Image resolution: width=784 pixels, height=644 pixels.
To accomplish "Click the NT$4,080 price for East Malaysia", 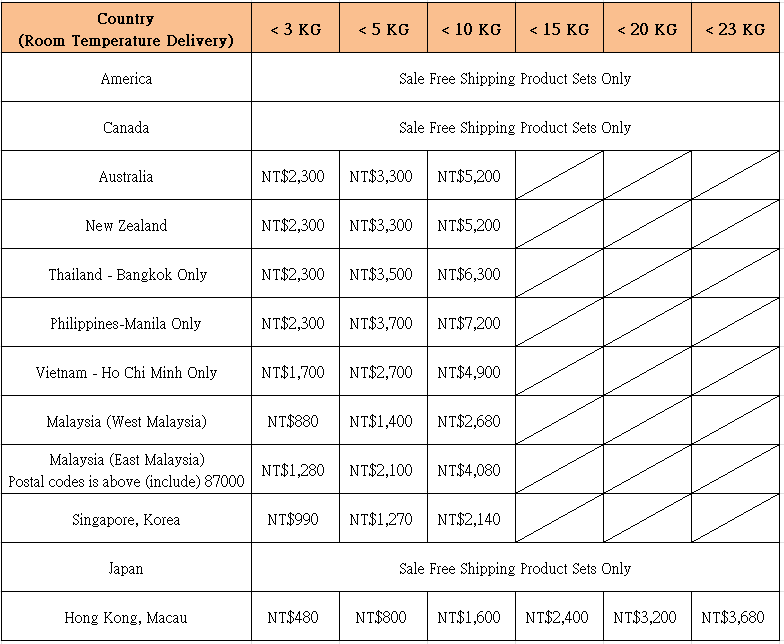I will point(469,470).
